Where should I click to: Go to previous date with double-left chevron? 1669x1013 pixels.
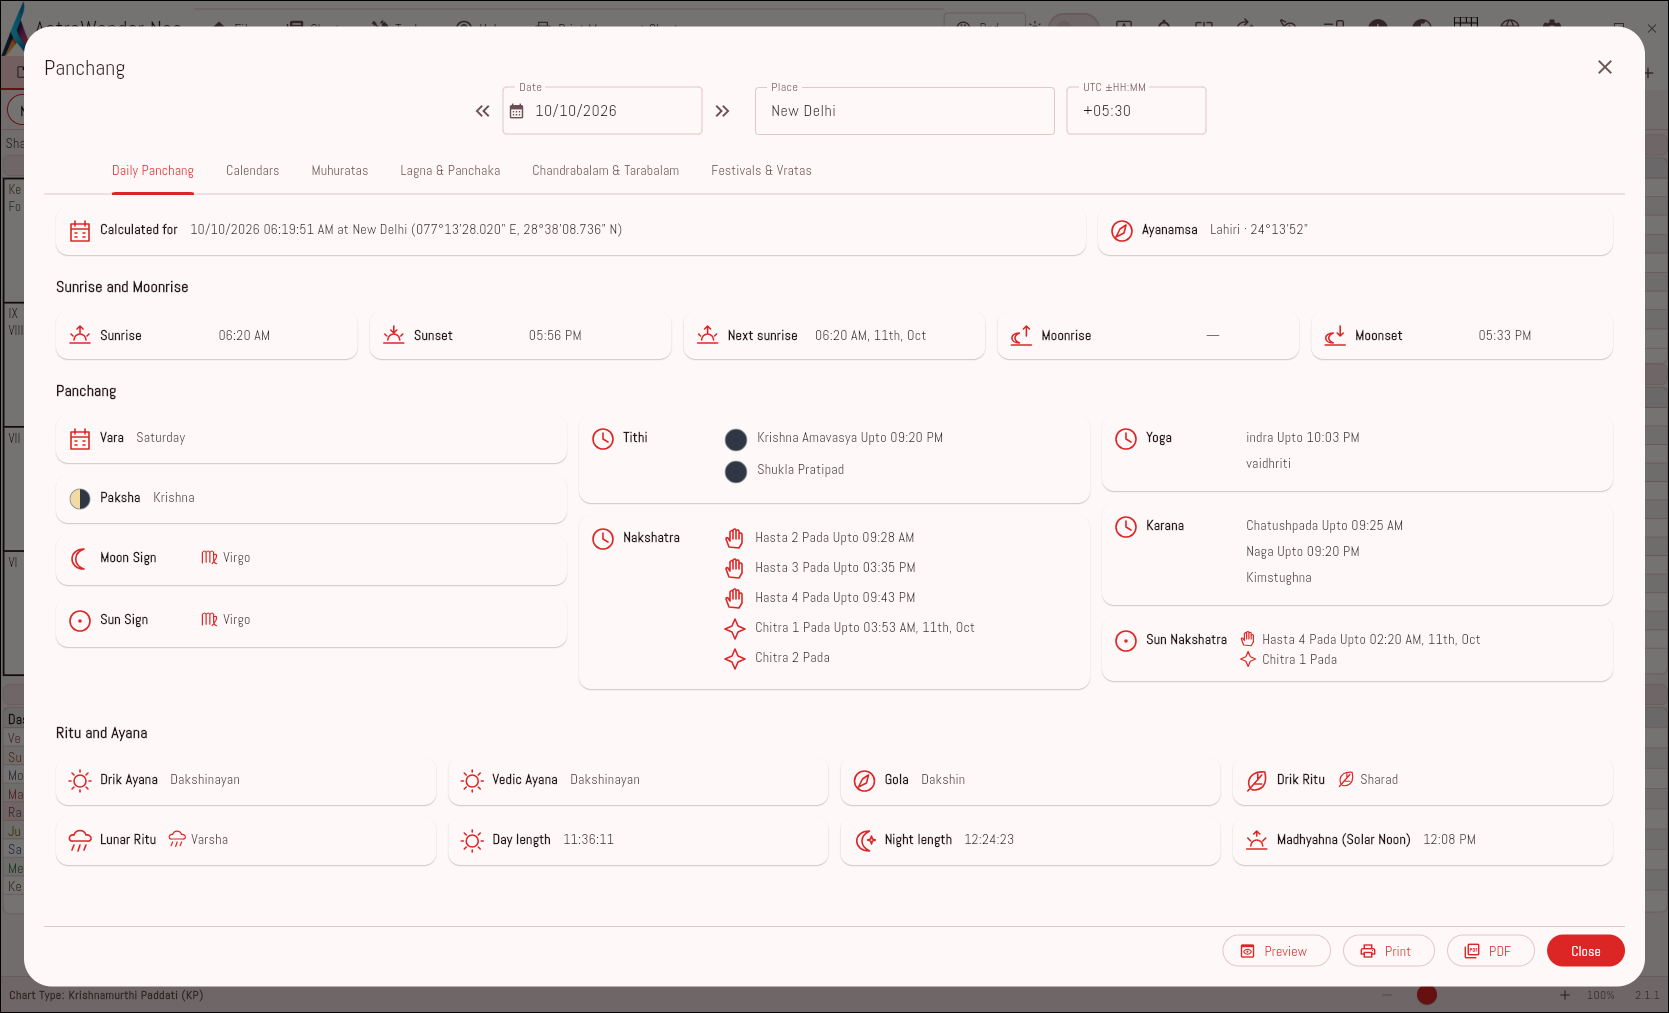tap(482, 111)
